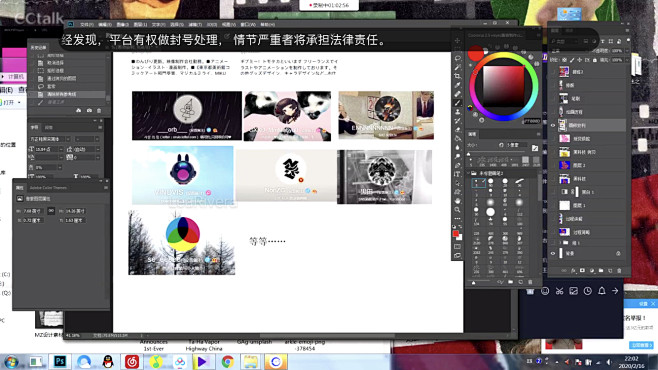Select the 图层 1 layer row
This screenshot has width=658, height=370.
588,206
